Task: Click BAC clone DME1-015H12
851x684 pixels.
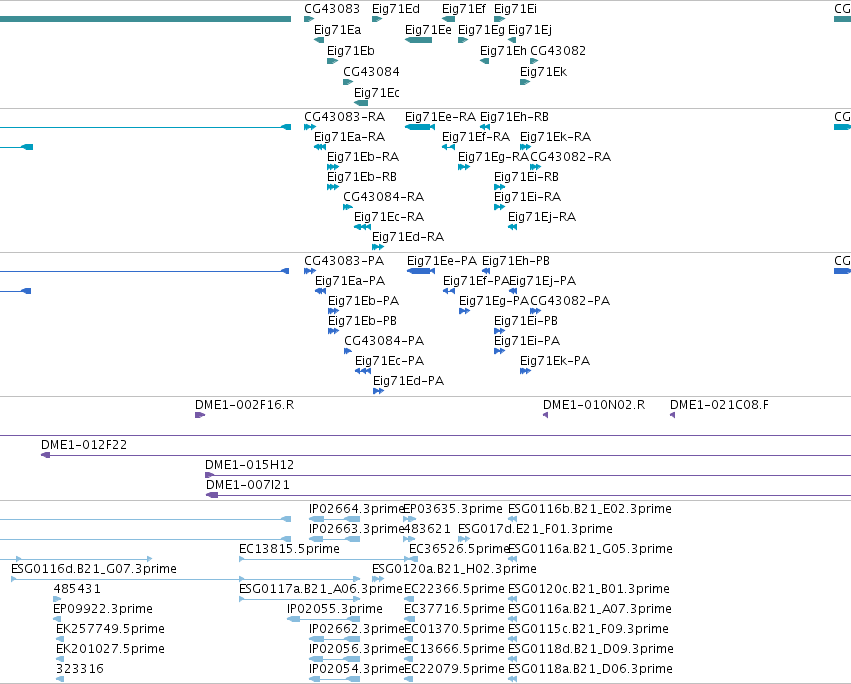Action: pos(249,465)
